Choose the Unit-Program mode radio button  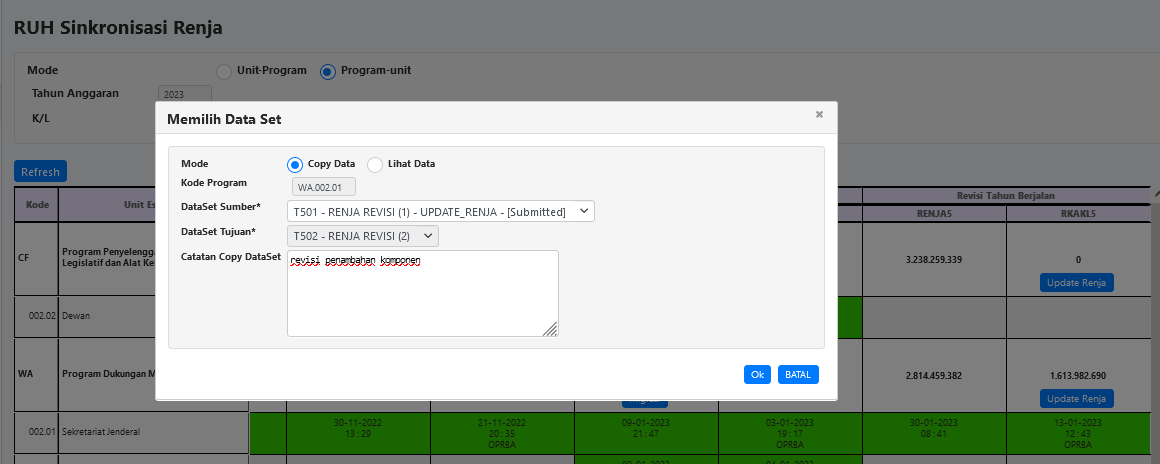[224, 71]
